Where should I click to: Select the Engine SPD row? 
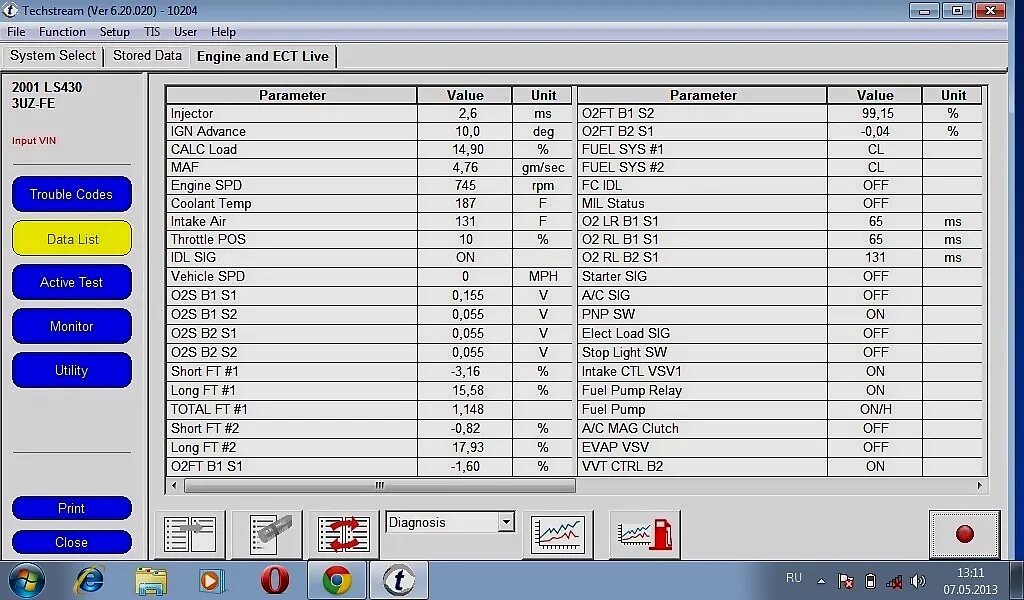pos(369,185)
